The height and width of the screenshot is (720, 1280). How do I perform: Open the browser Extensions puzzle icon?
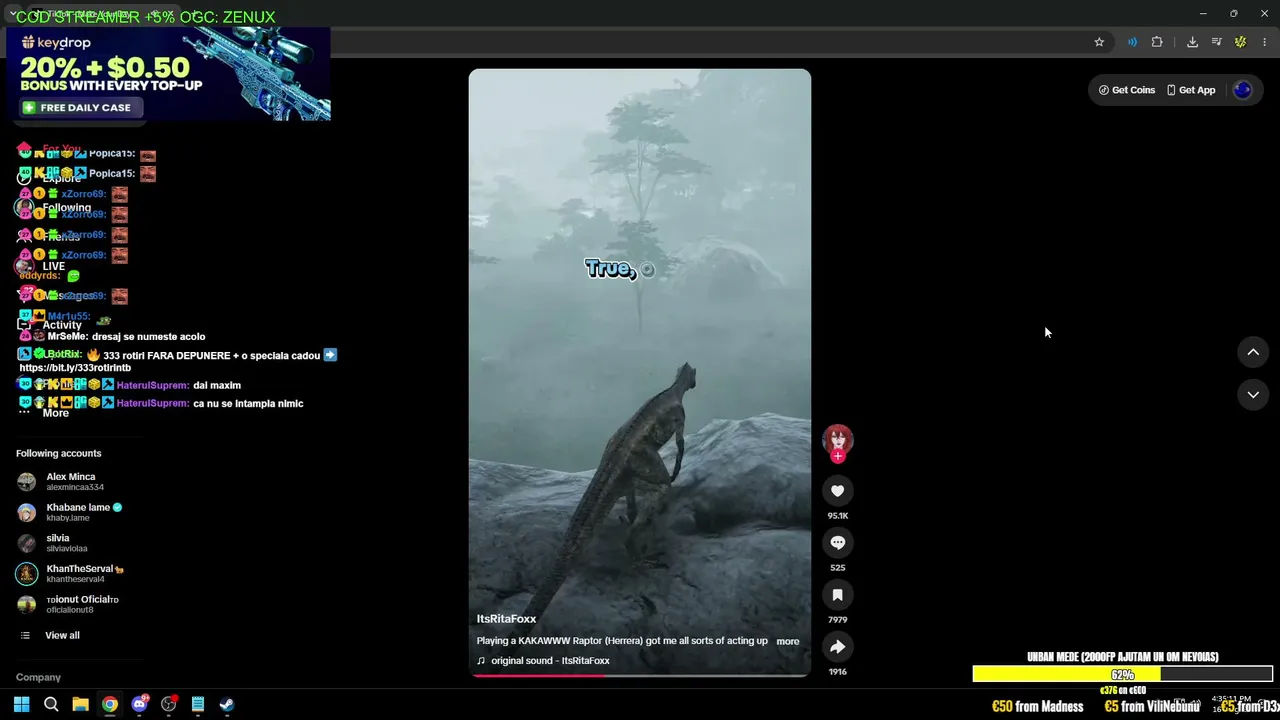[1157, 42]
